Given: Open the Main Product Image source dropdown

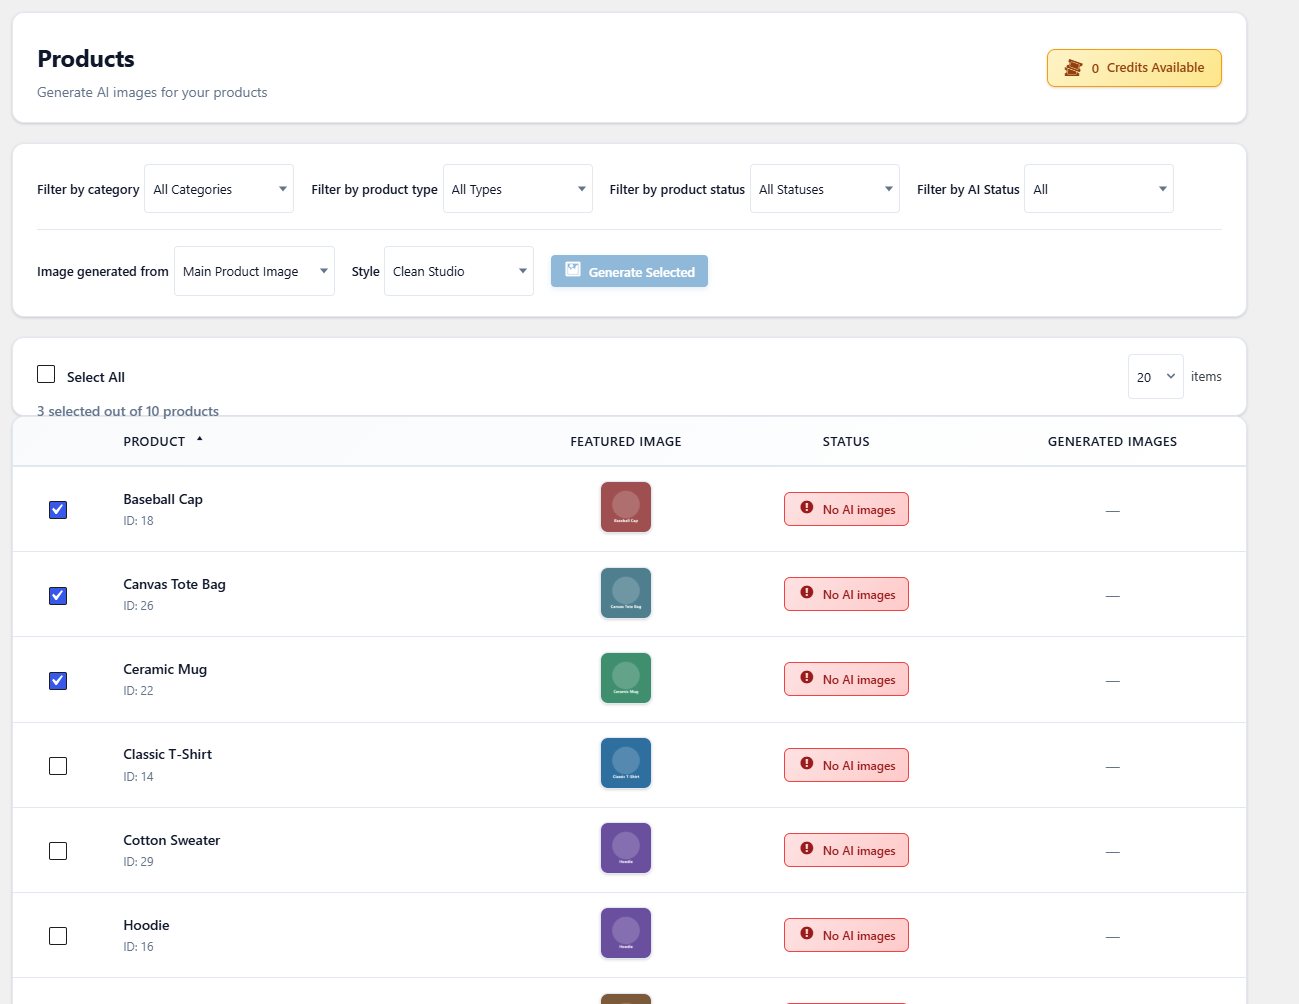Looking at the screenshot, I should point(254,271).
